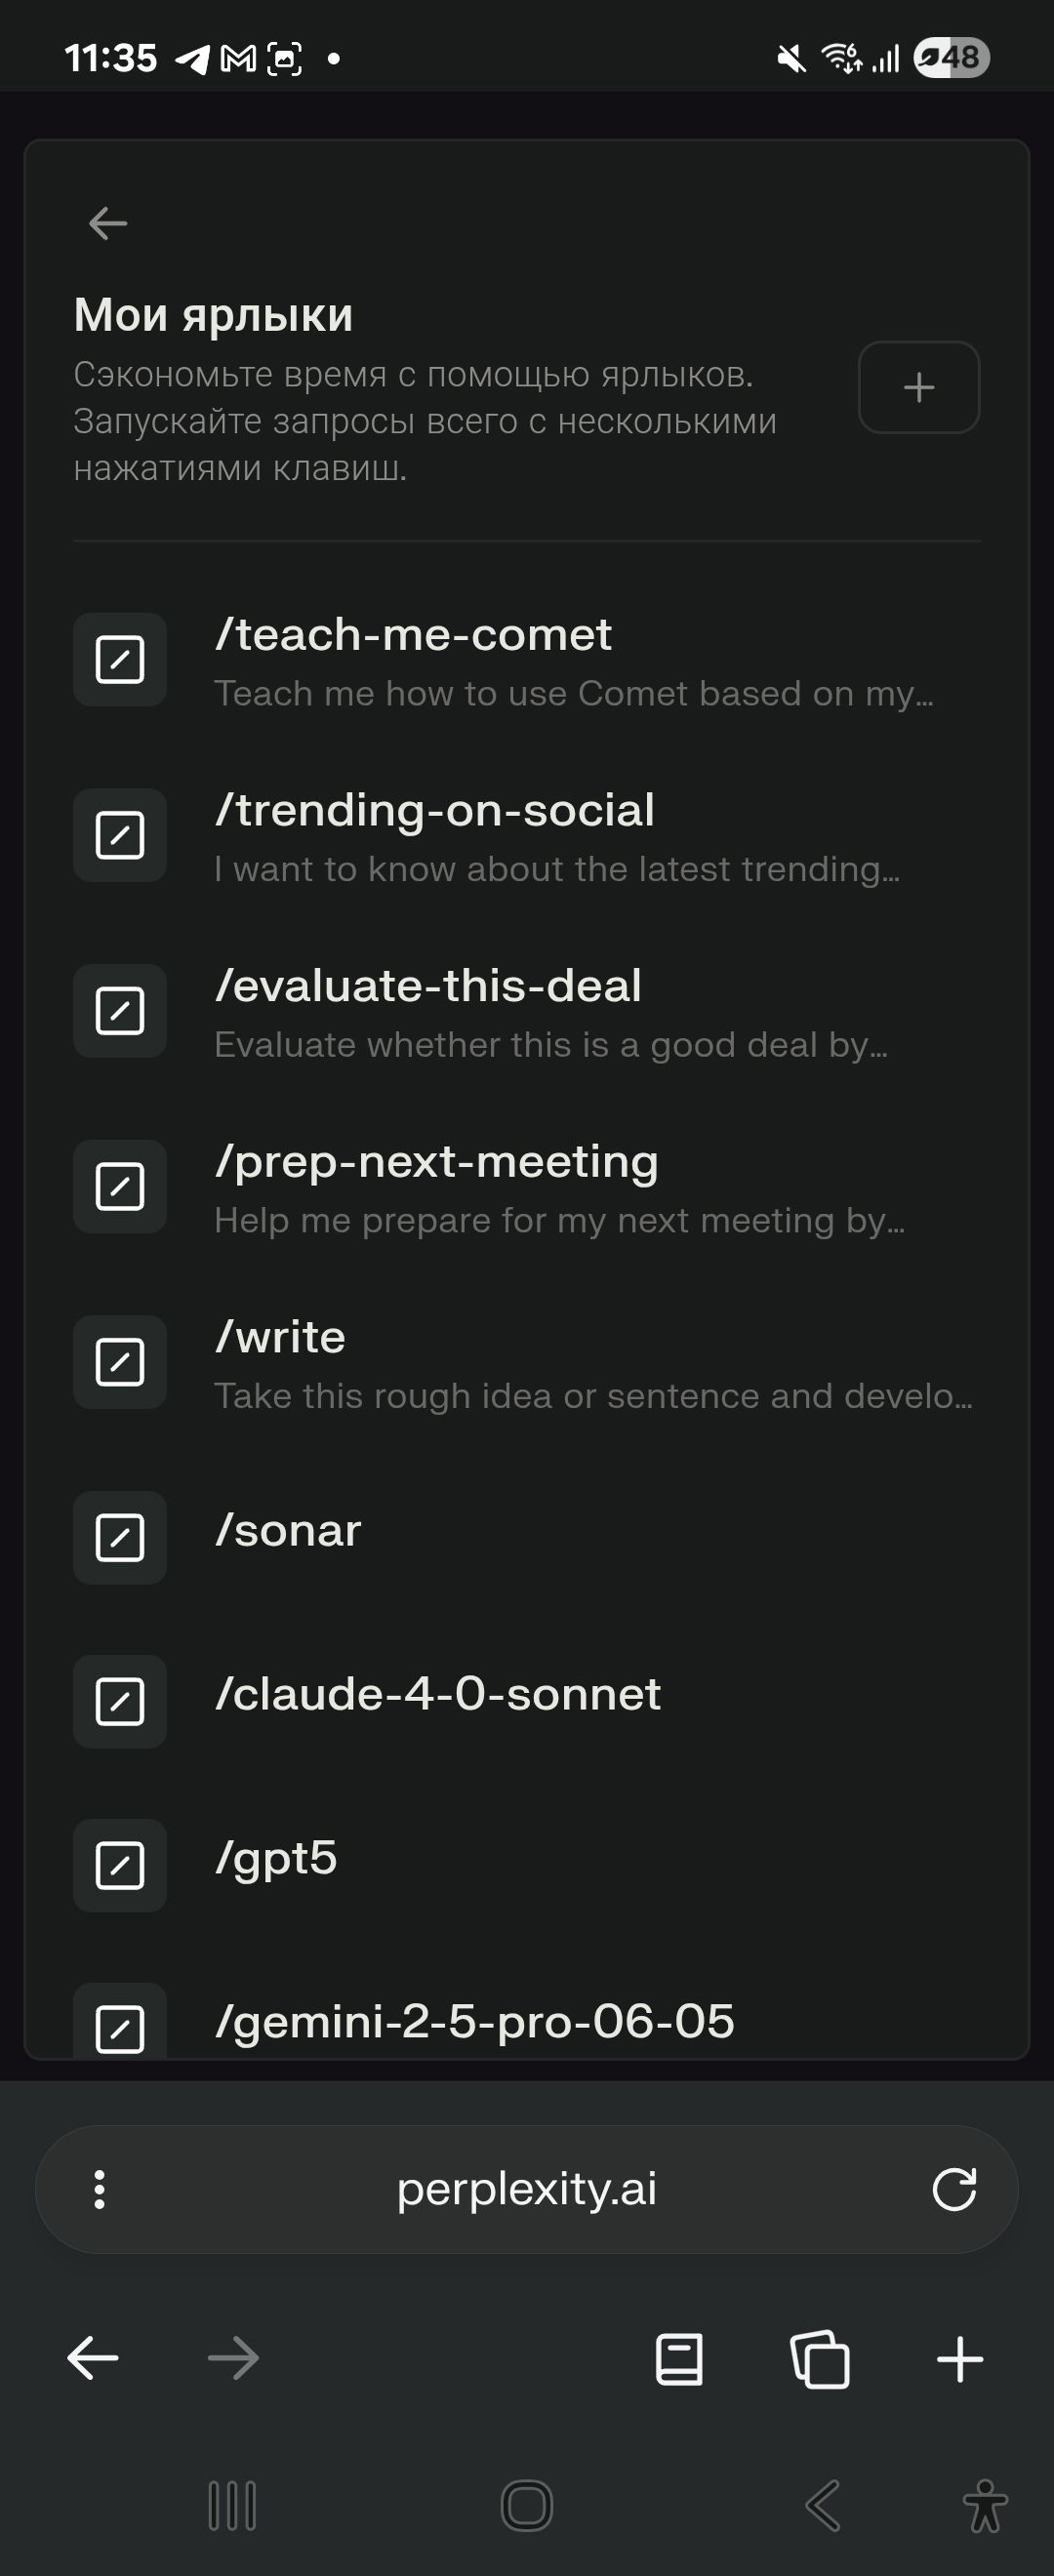
Task: Tap the icon beside /teach-me-comet
Action: pos(120,660)
